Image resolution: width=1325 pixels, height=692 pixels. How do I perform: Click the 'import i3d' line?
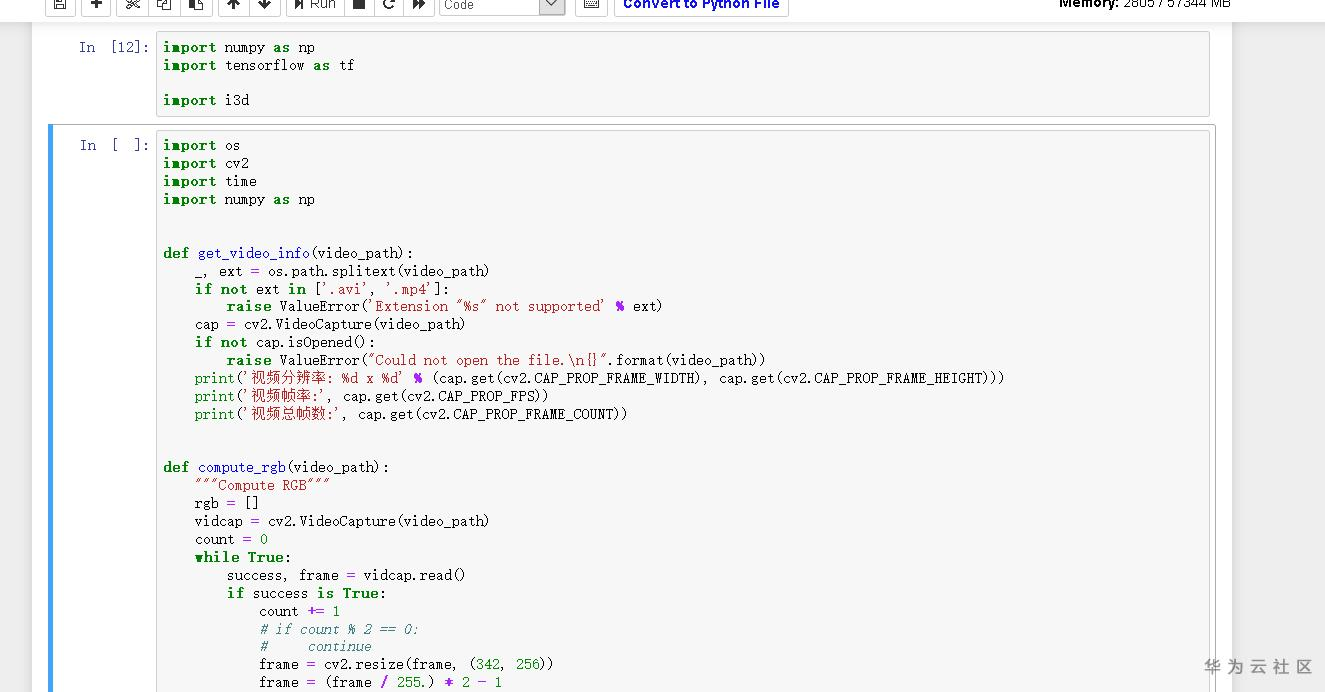206,100
